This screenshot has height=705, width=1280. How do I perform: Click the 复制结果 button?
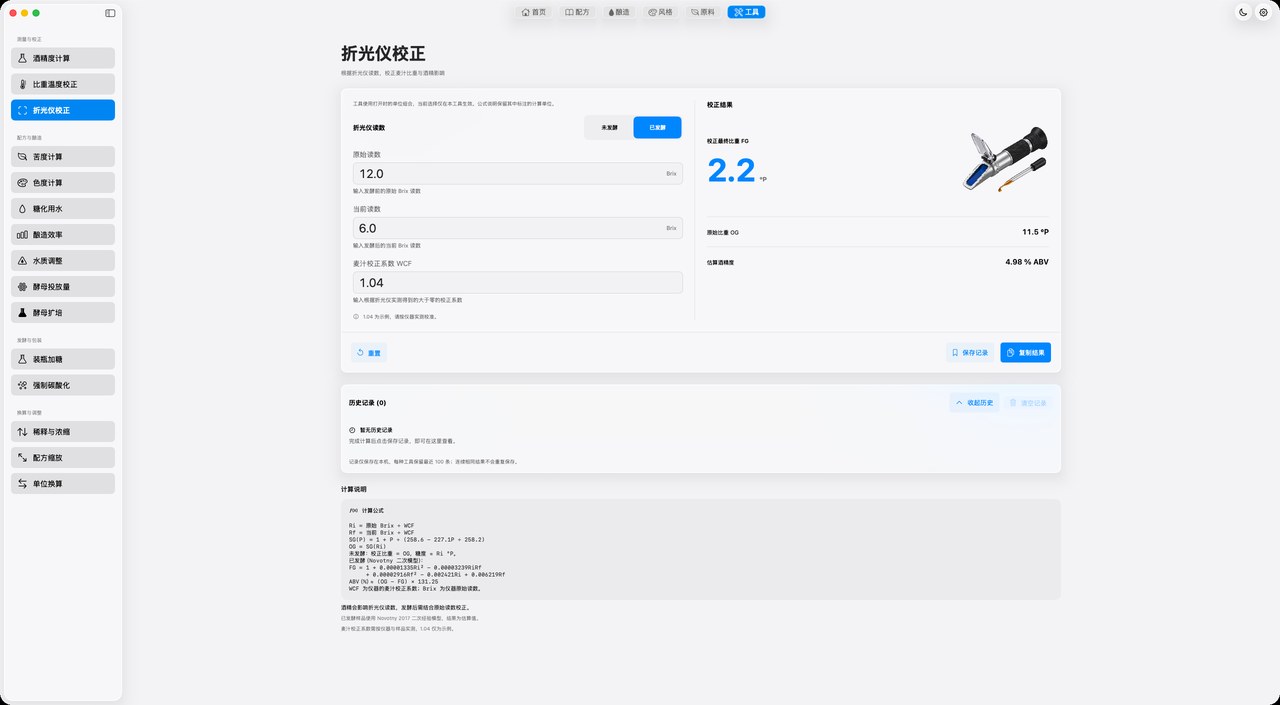(x=1025, y=352)
